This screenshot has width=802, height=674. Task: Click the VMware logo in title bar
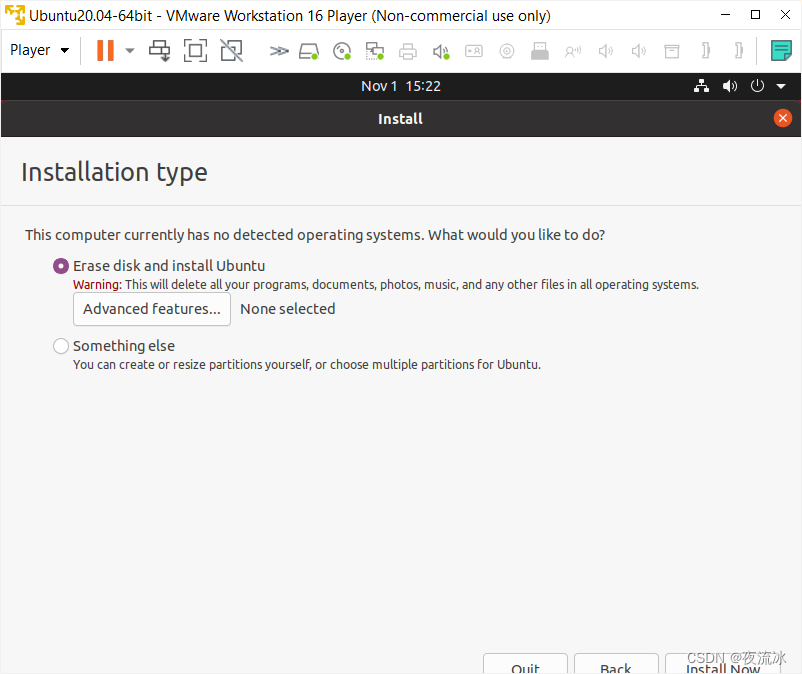point(15,15)
